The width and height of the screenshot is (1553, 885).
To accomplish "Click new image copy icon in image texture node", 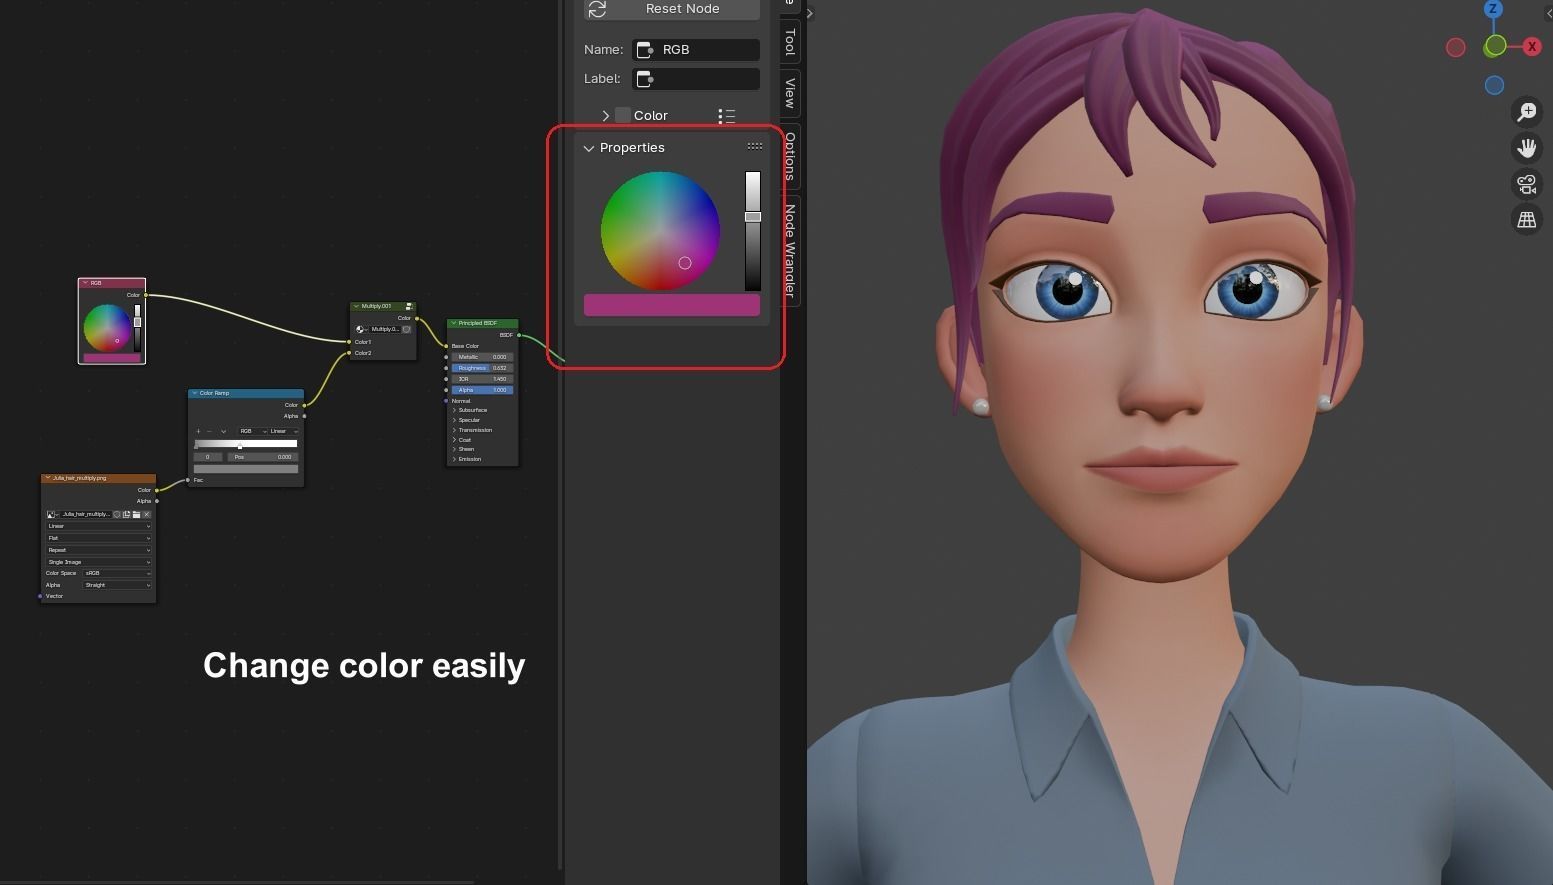I will coord(126,514).
